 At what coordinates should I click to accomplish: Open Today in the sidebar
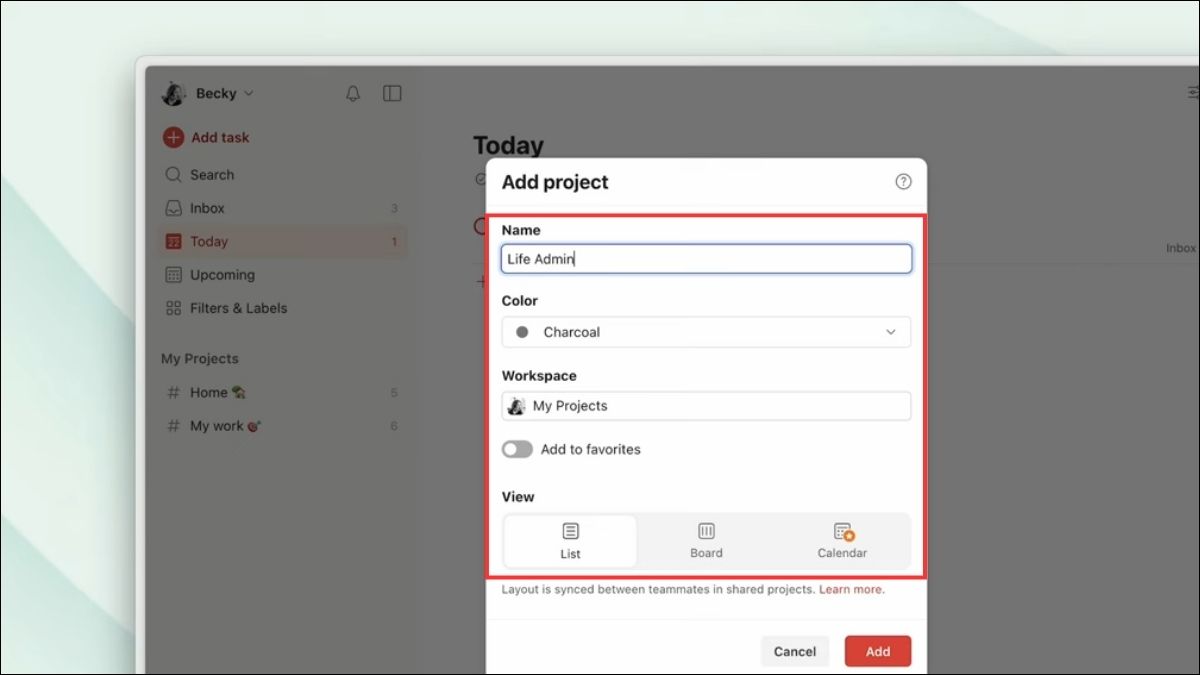click(x=284, y=241)
